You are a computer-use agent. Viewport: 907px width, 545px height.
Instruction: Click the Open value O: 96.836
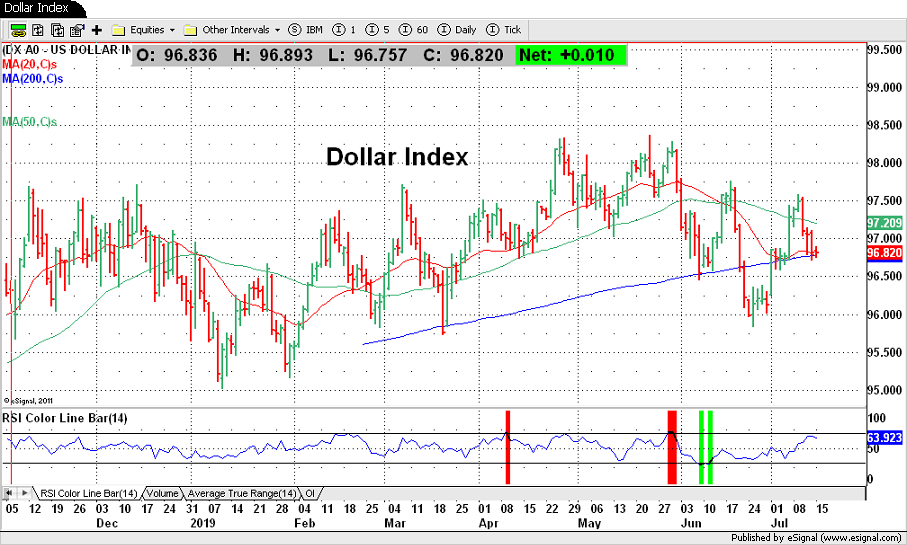177,56
